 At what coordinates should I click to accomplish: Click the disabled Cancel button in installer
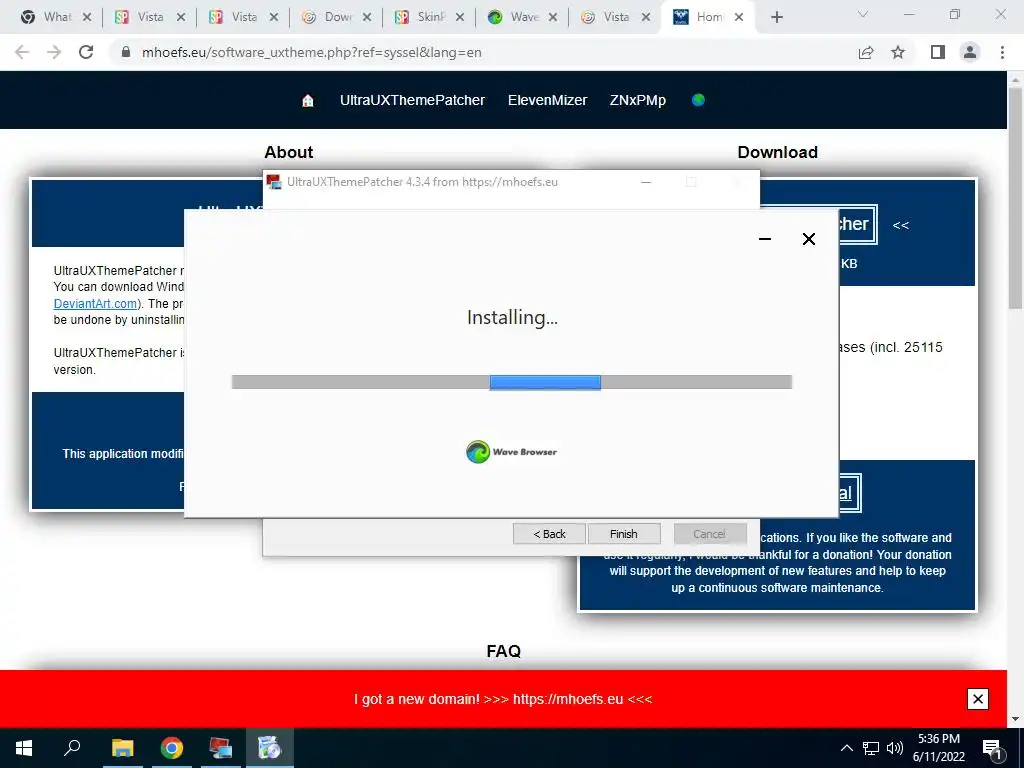(710, 534)
